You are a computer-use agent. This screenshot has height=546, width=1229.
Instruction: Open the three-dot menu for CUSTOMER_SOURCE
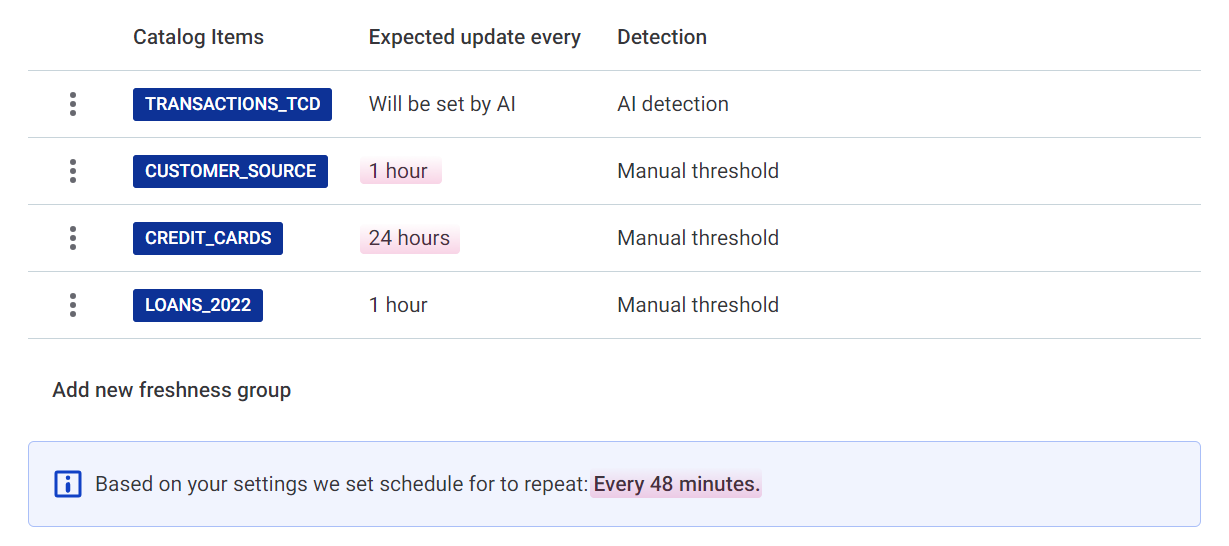73,171
